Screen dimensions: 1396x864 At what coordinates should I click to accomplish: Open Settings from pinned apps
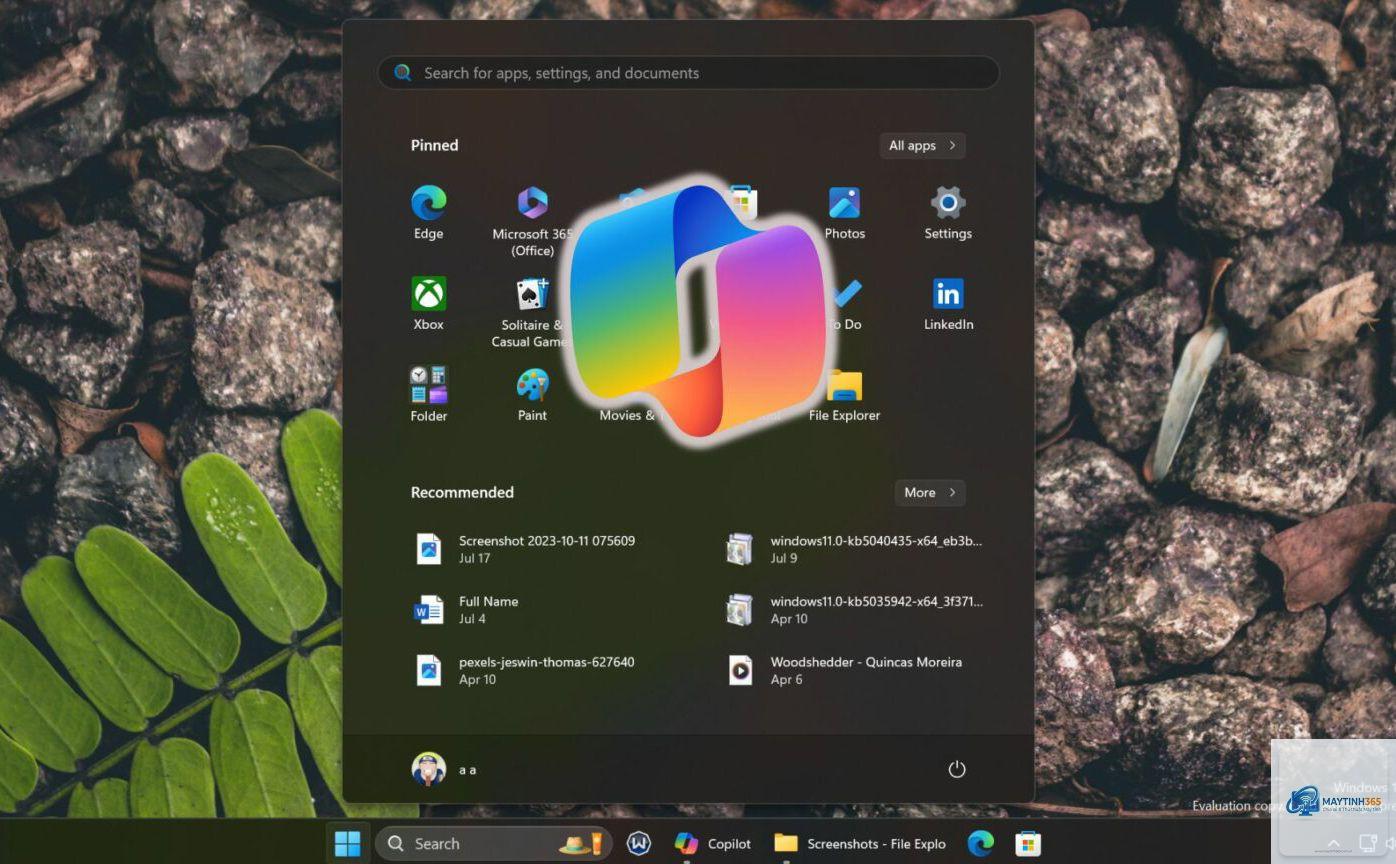click(948, 212)
